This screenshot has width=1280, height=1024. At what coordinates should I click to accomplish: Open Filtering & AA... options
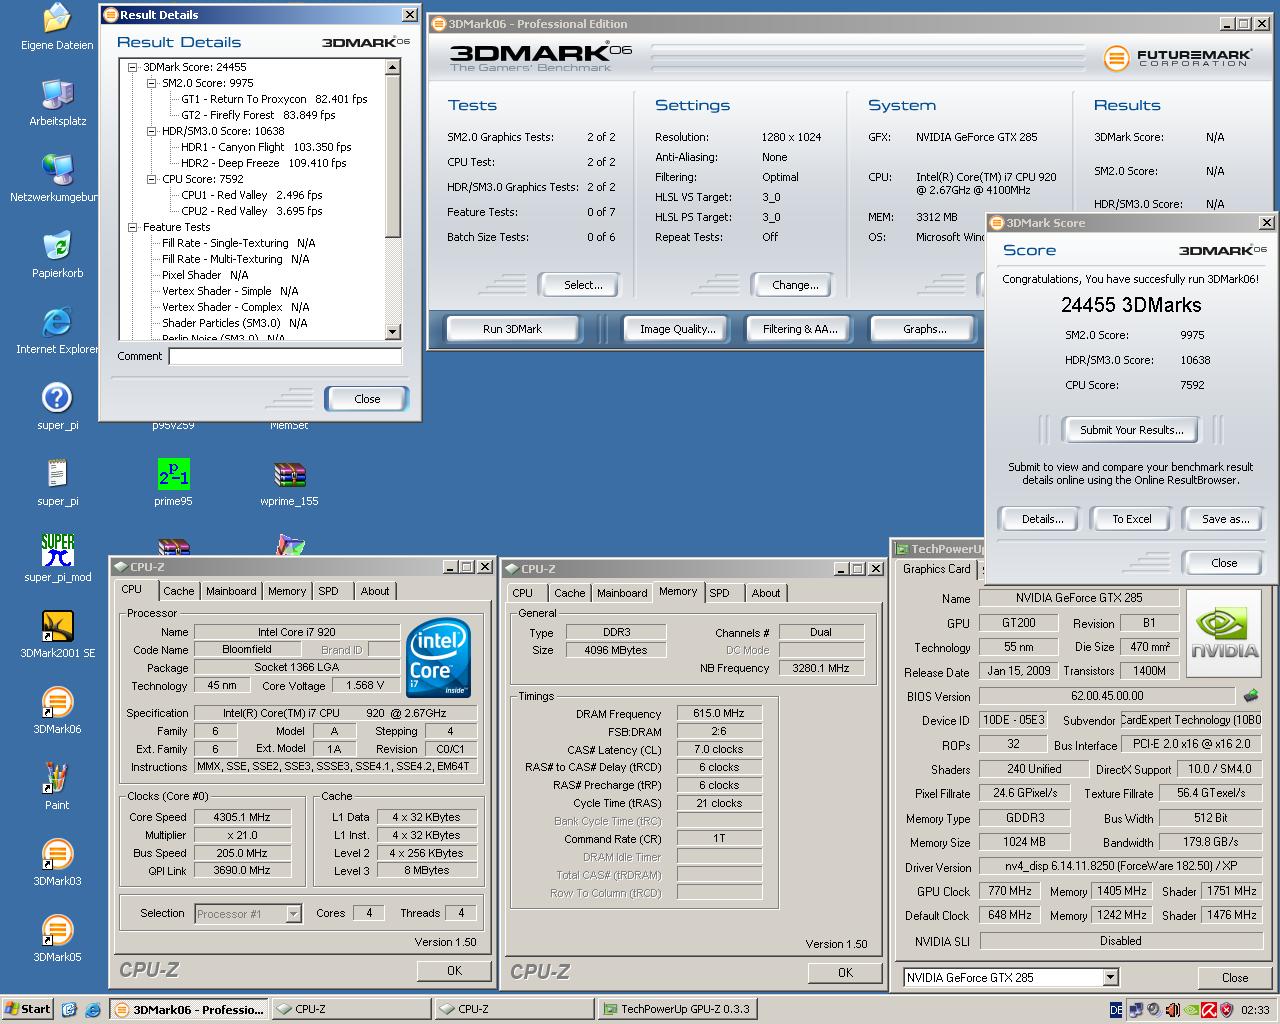point(800,329)
